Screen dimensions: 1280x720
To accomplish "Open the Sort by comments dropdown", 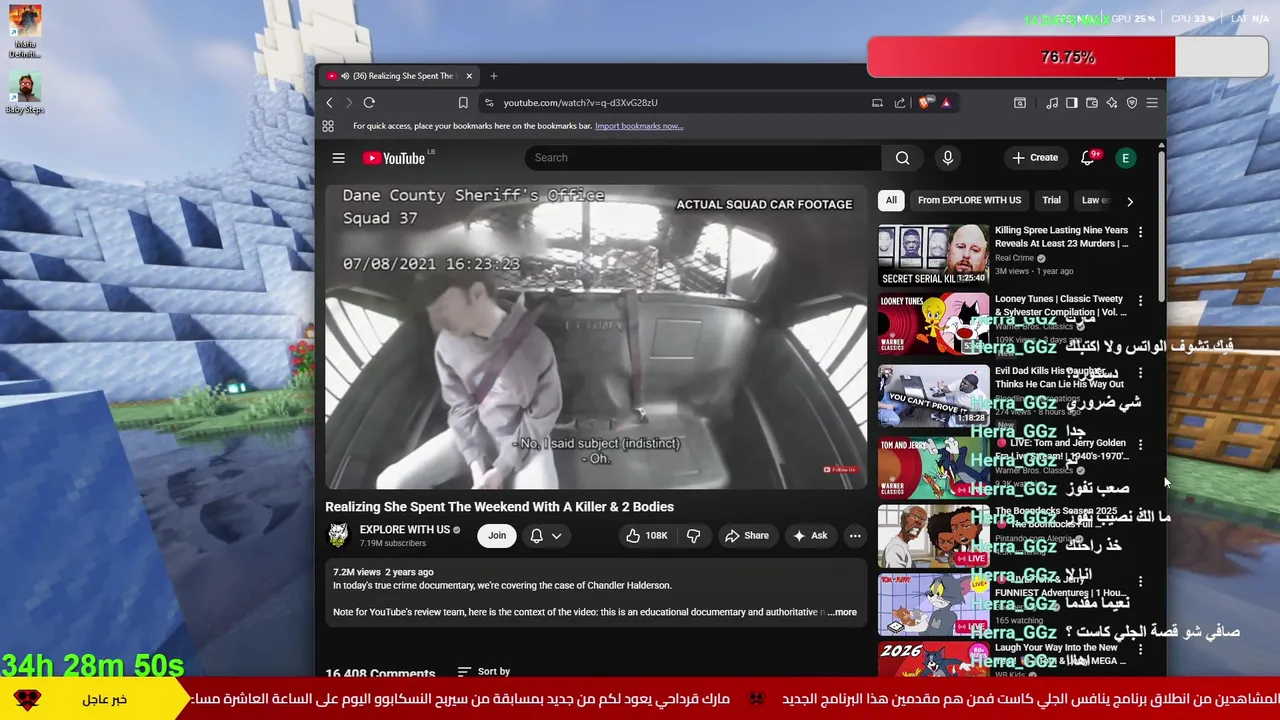I will [x=484, y=672].
